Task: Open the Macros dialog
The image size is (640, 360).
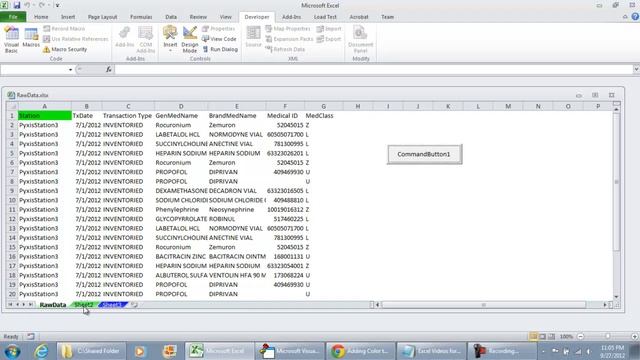Action: [31, 38]
